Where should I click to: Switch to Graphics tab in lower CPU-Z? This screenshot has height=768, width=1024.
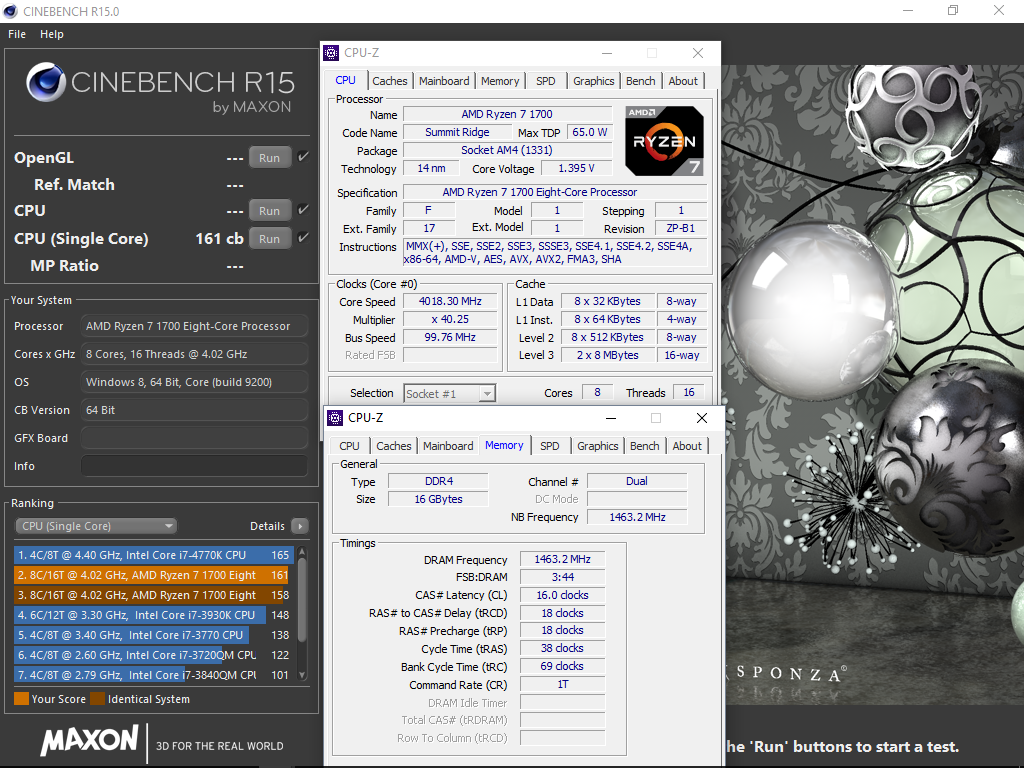pos(598,446)
